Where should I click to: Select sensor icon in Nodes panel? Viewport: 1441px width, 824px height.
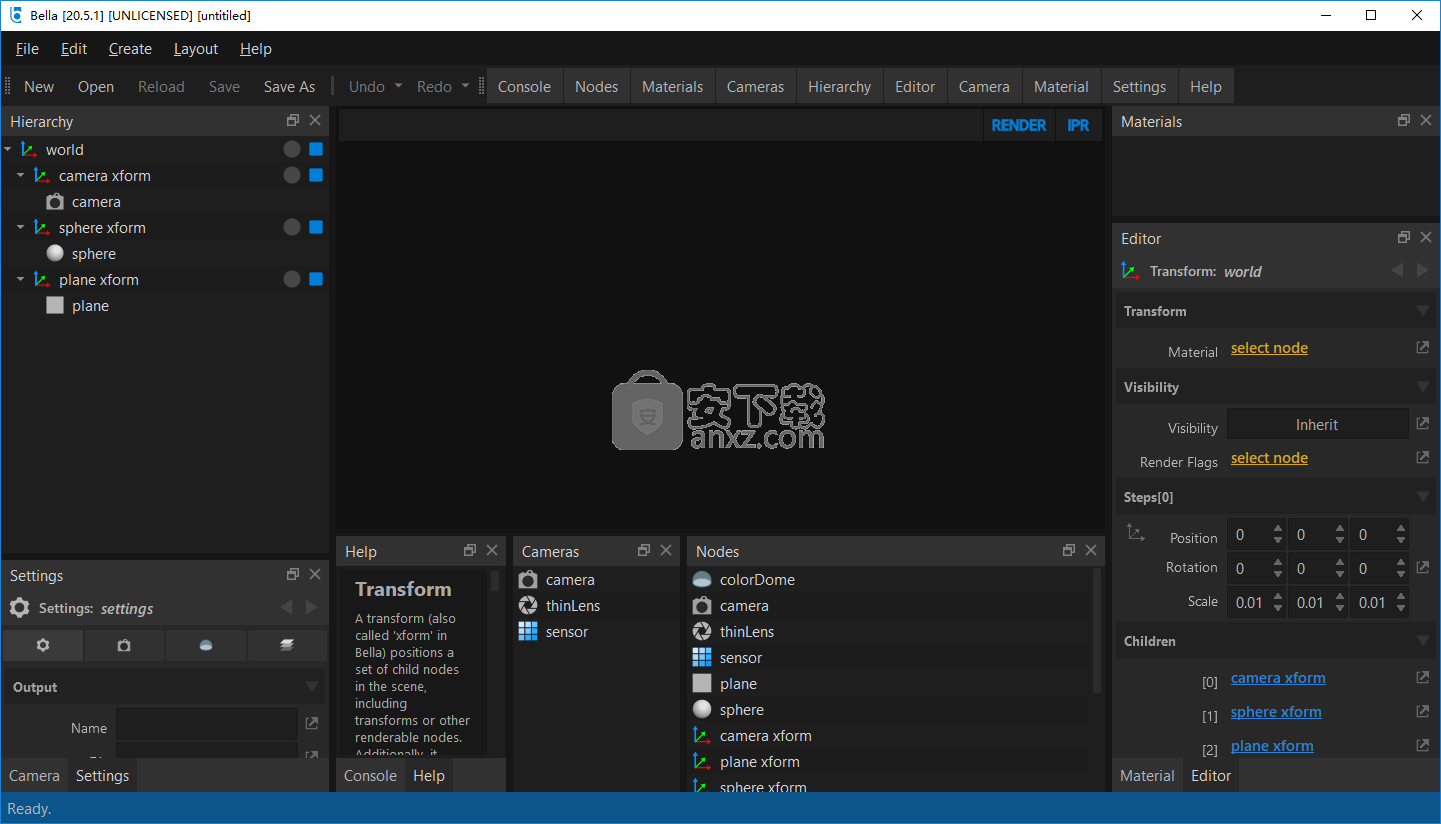702,658
